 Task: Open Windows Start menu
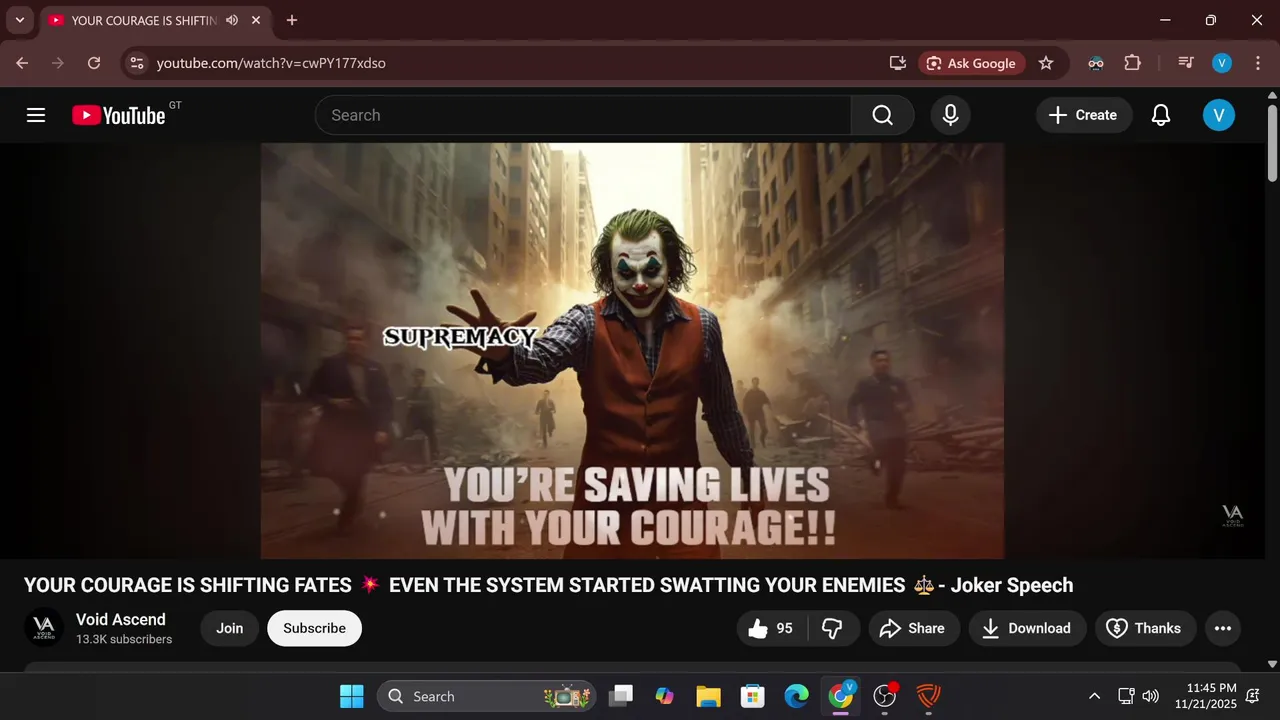point(352,696)
